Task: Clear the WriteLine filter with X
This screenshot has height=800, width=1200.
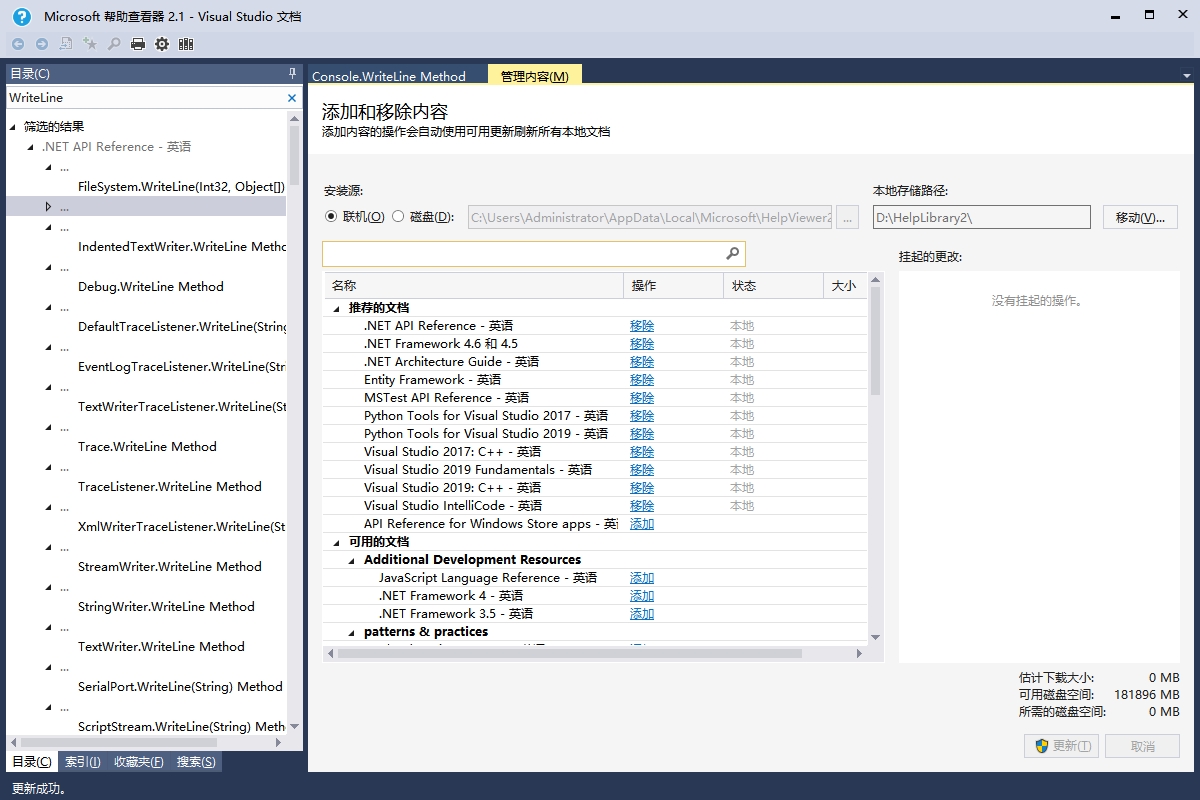Action: click(x=292, y=98)
